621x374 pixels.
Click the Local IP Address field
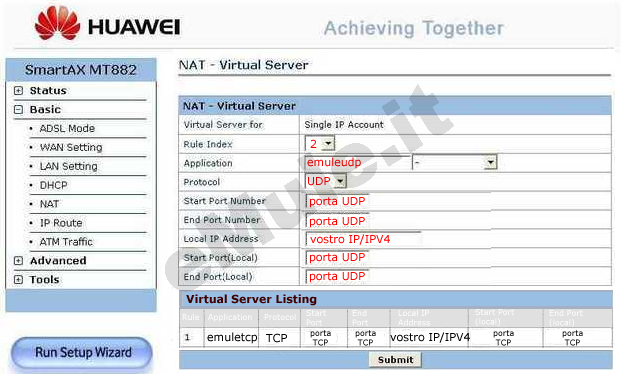pyautogui.click(x=363, y=239)
